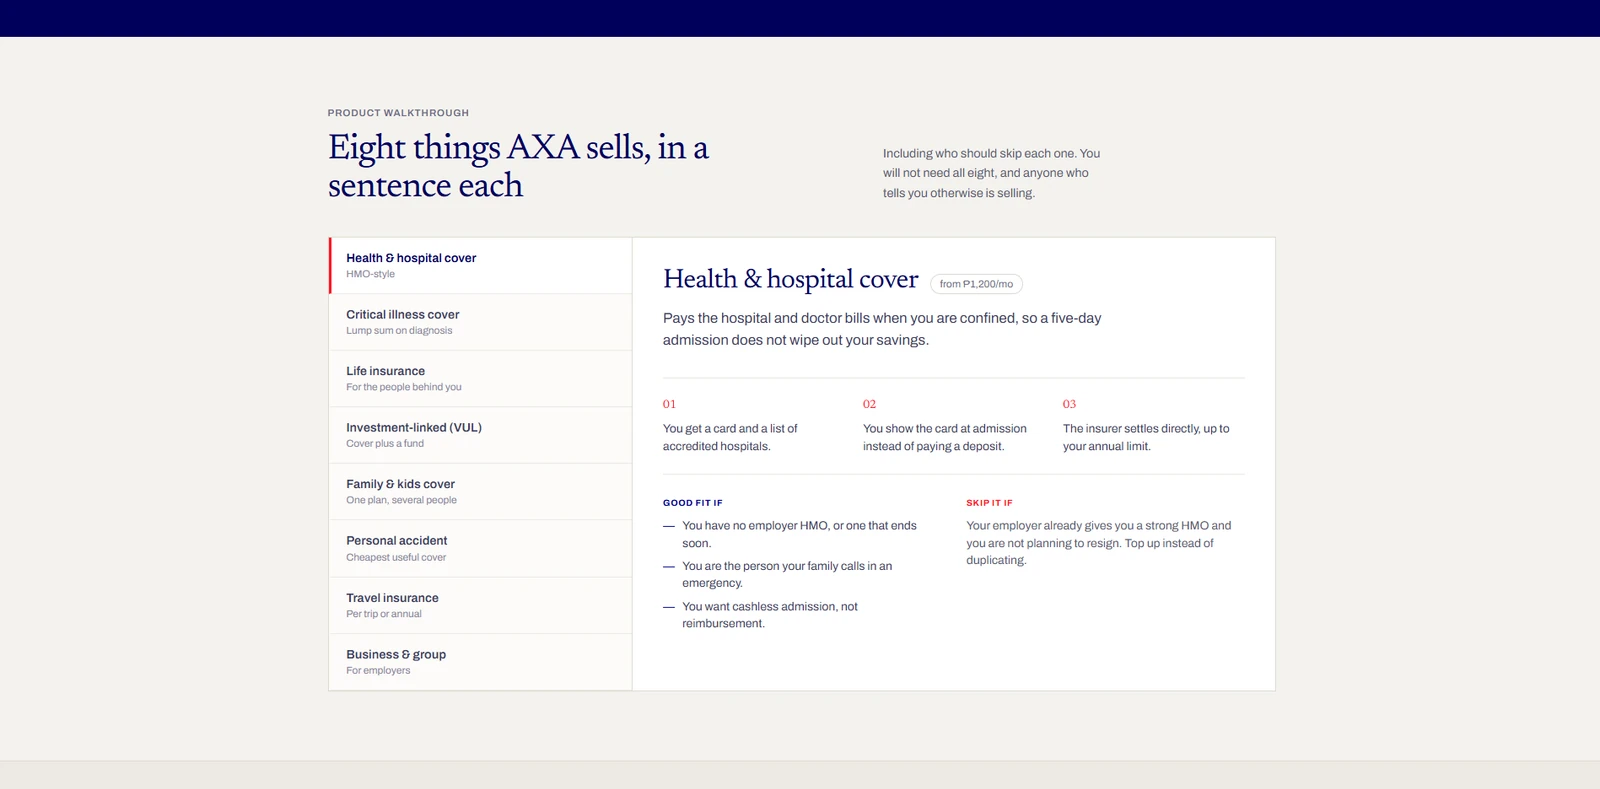Click the 'from P1,200/mo' price badge
The width and height of the screenshot is (1600, 789).
976,284
